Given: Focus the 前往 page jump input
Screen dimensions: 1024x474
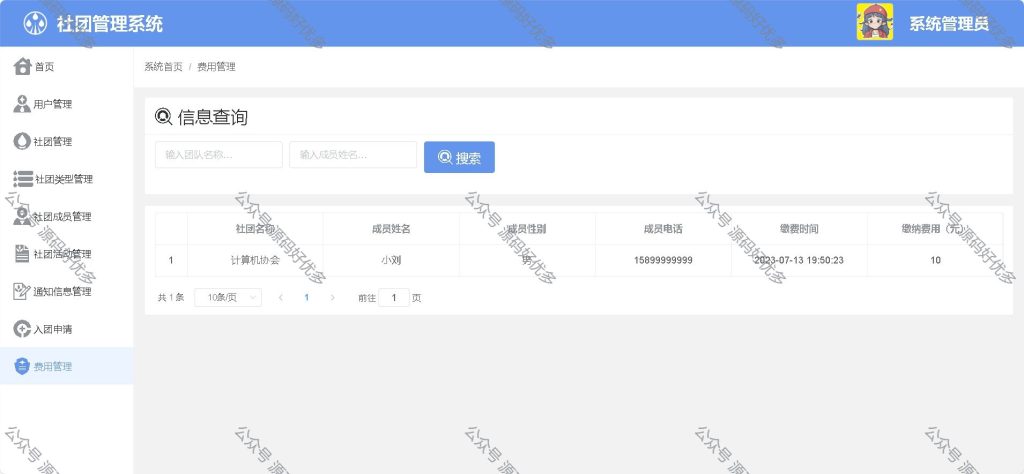Looking at the screenshot, I should coord(394,298).
